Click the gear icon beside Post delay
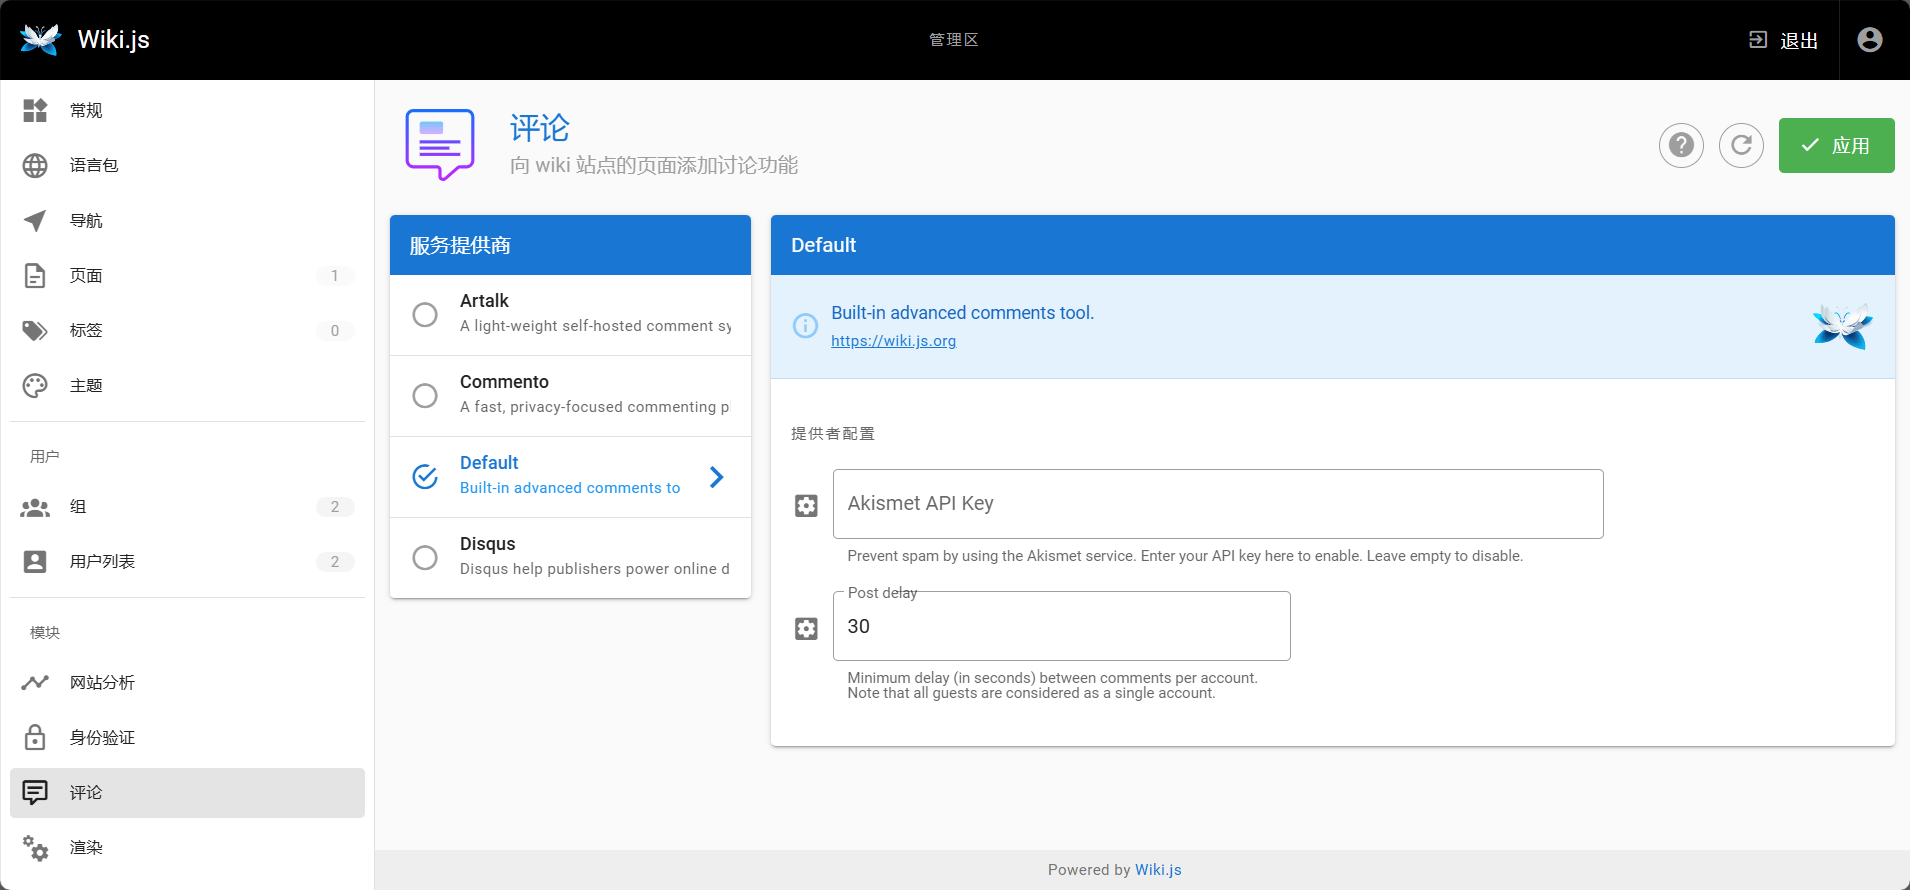 (806, 629)
